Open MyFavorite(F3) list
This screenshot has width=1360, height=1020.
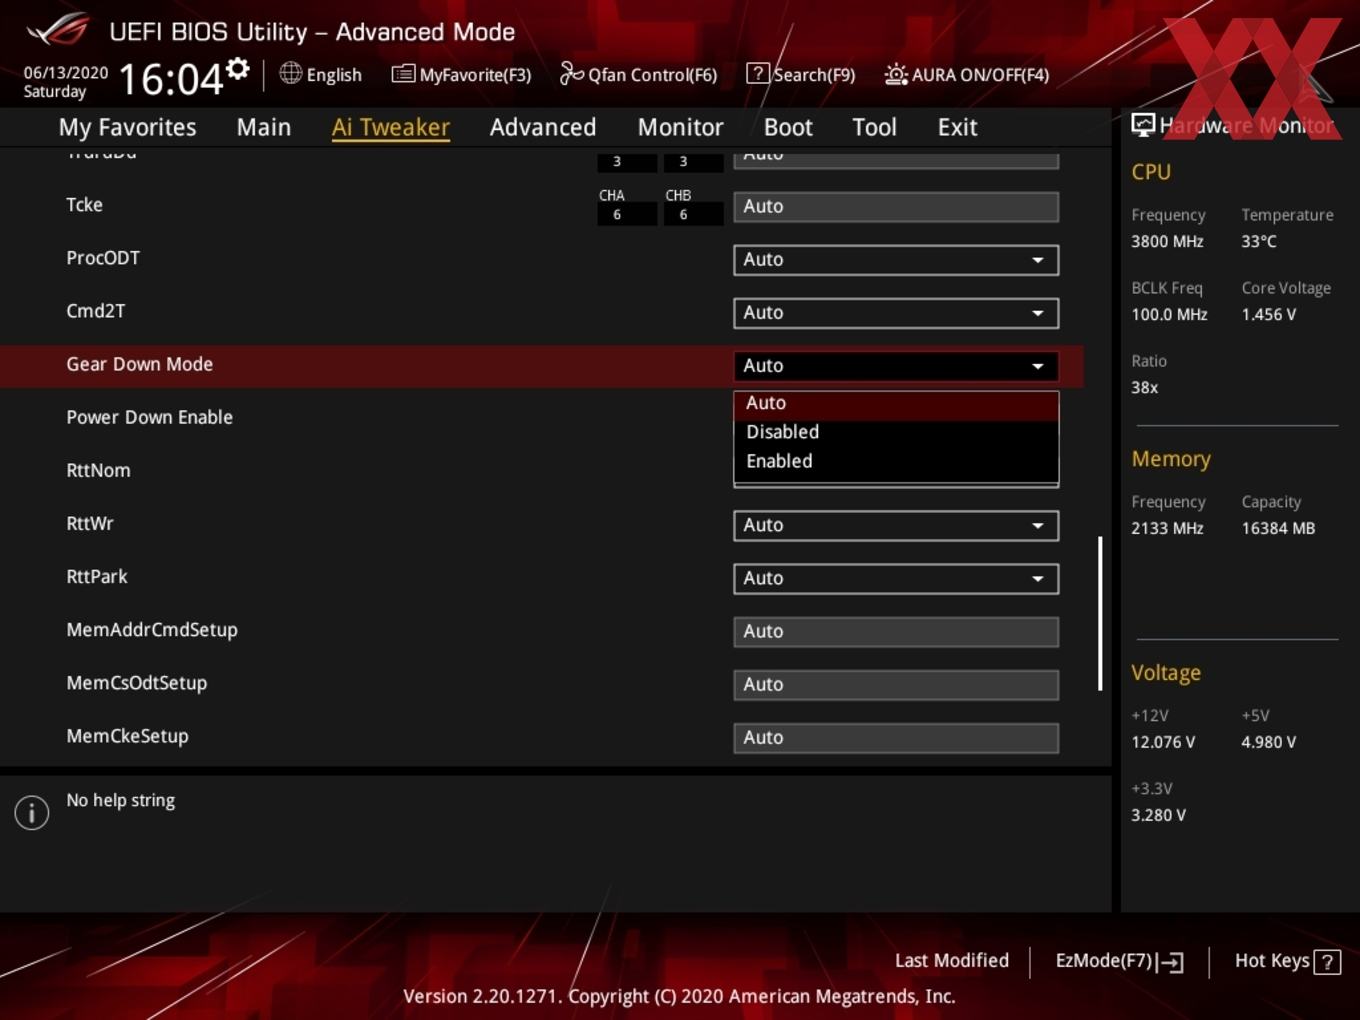(x=461, y=74)
